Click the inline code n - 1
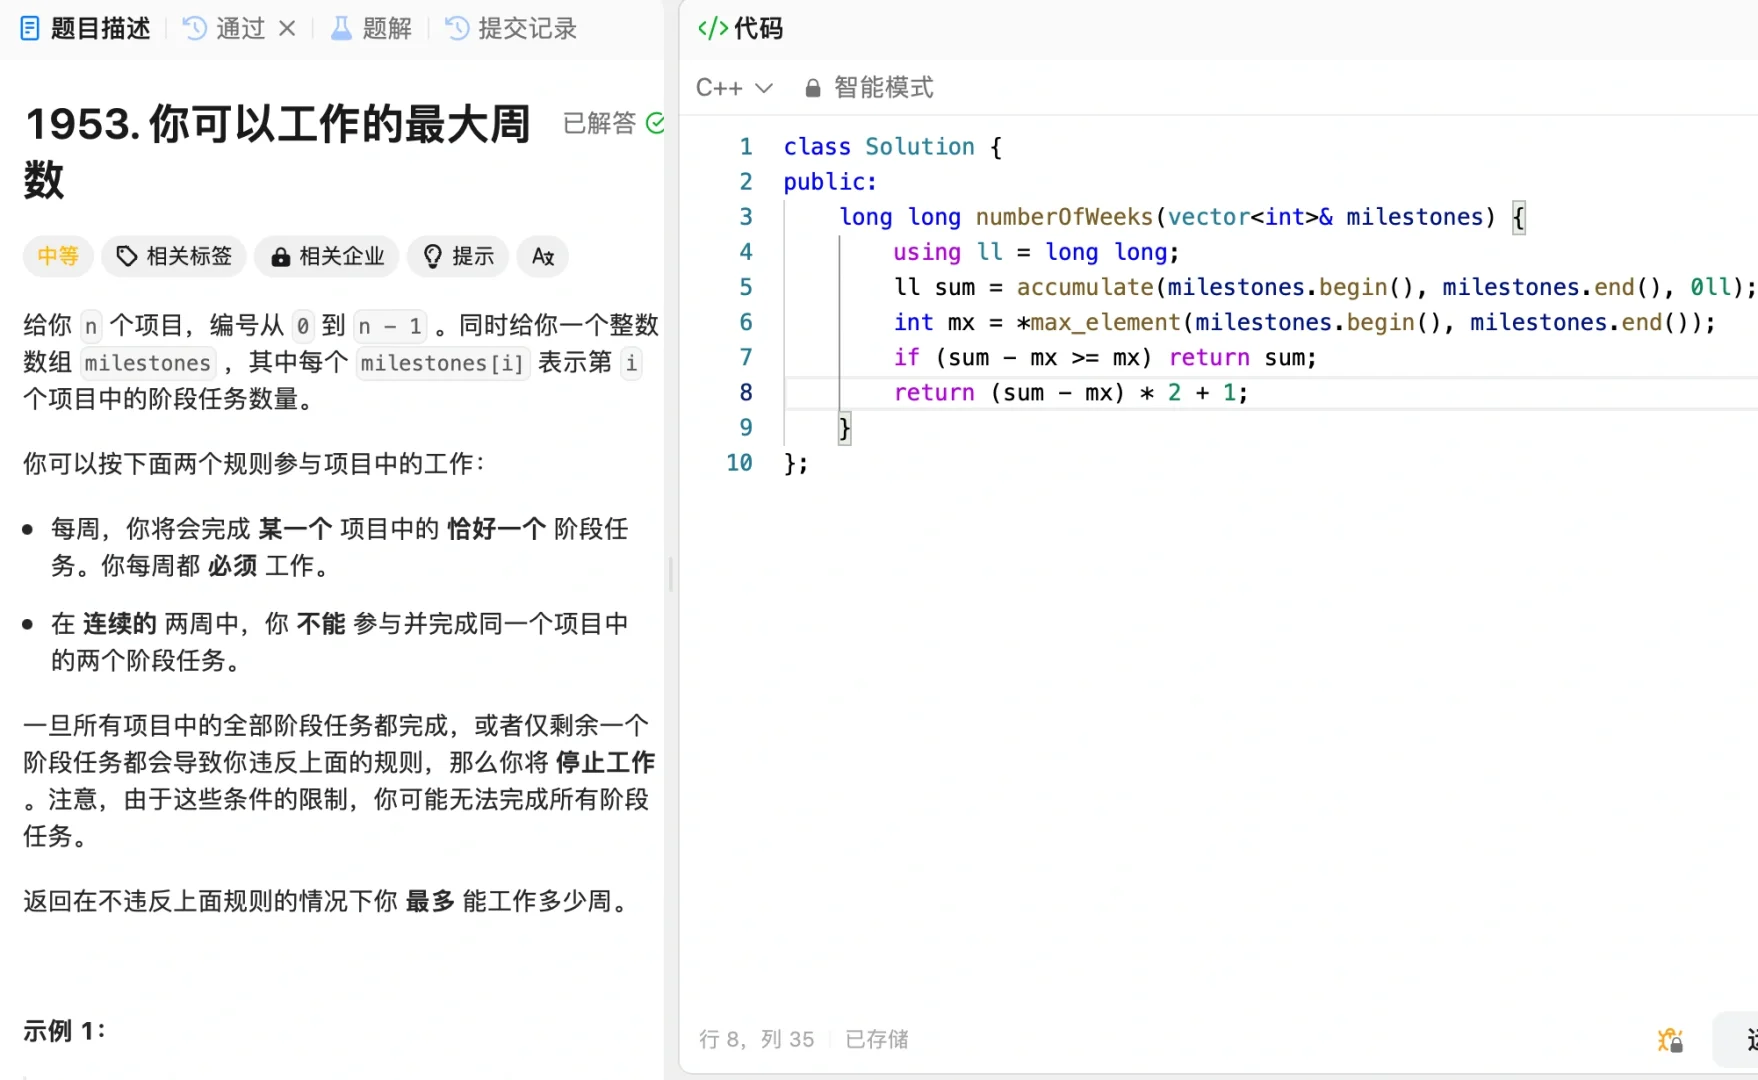 pyautogui.click(x=389, y=326)
